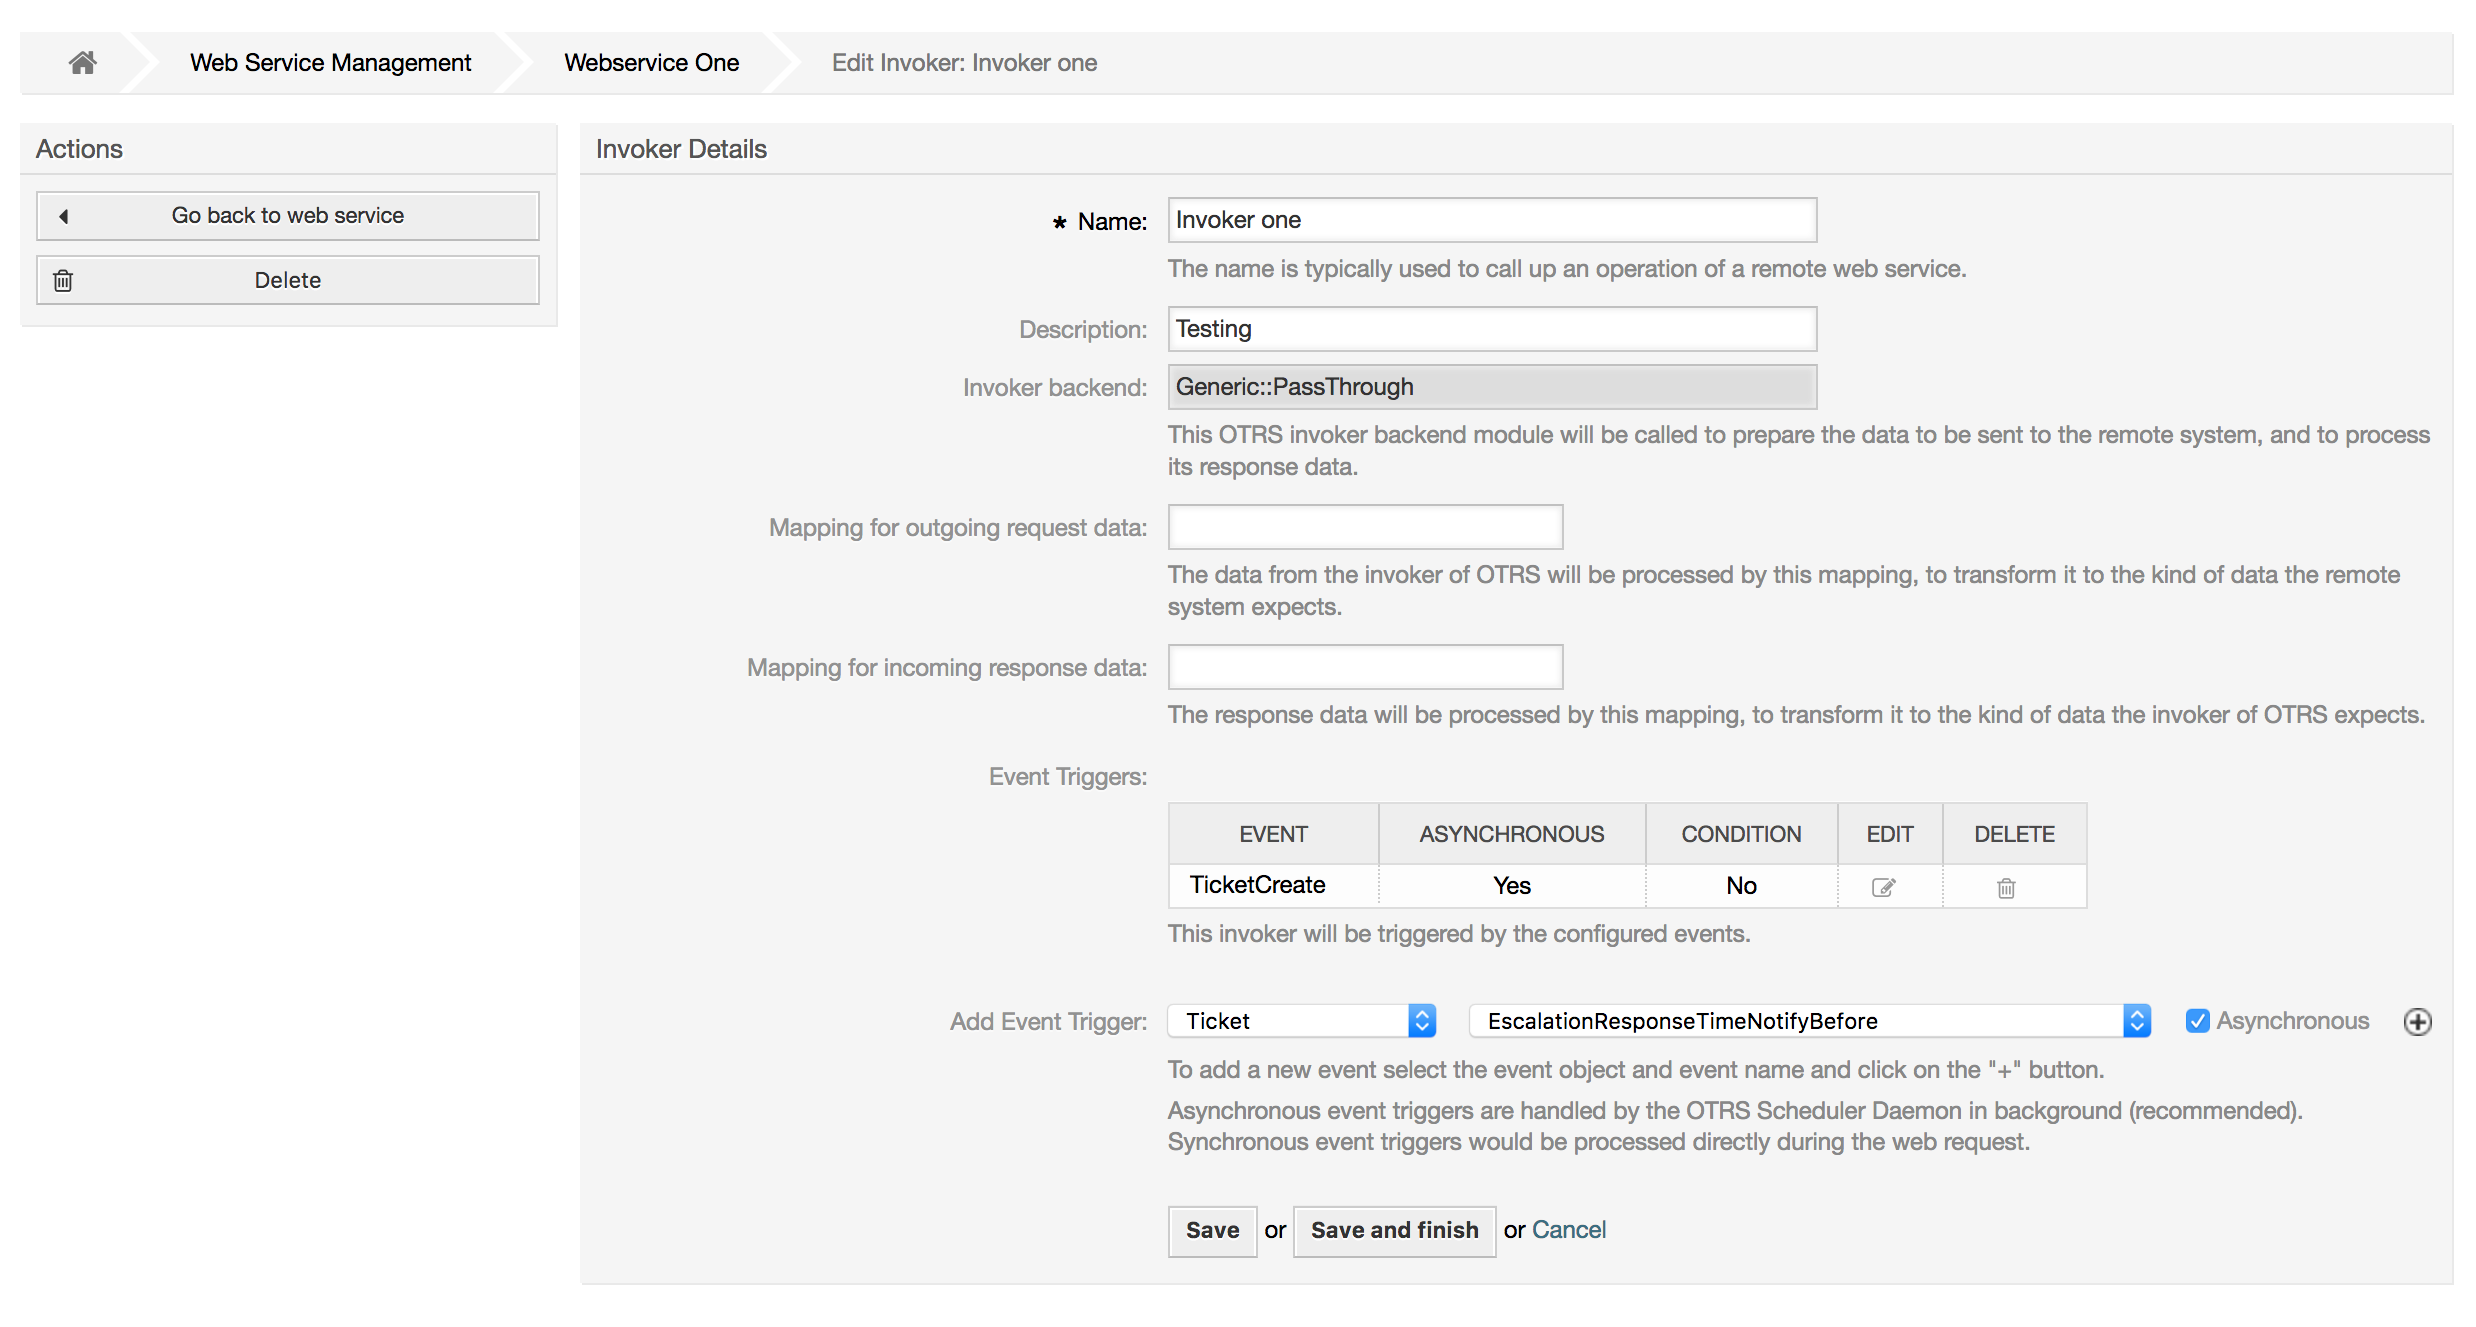Viewport: 2476px width, 1327px height.
Task: Click the Cancel link
Action: coord(1567,1227)
